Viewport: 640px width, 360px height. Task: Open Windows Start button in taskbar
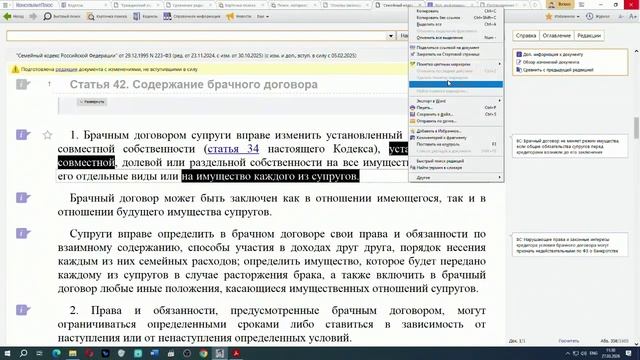7,353
